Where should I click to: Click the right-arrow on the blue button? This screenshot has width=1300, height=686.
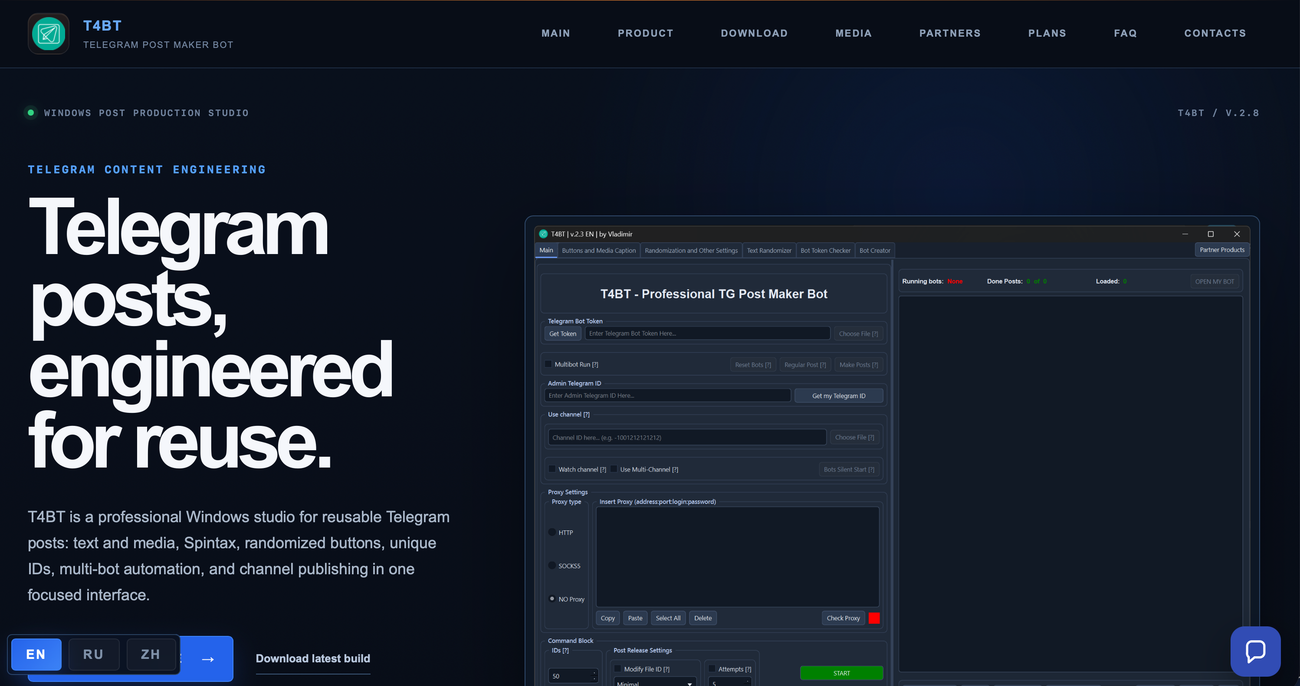[208, 659]
